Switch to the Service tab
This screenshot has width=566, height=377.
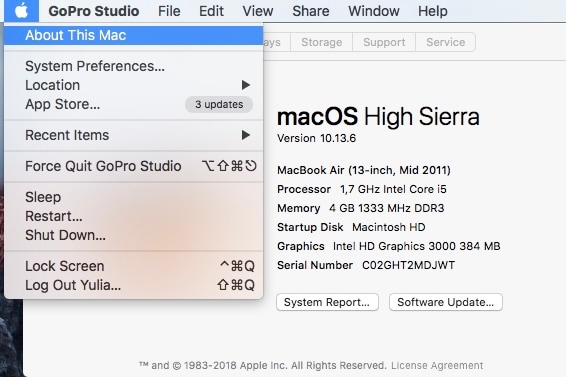click(x=445, y=42)
